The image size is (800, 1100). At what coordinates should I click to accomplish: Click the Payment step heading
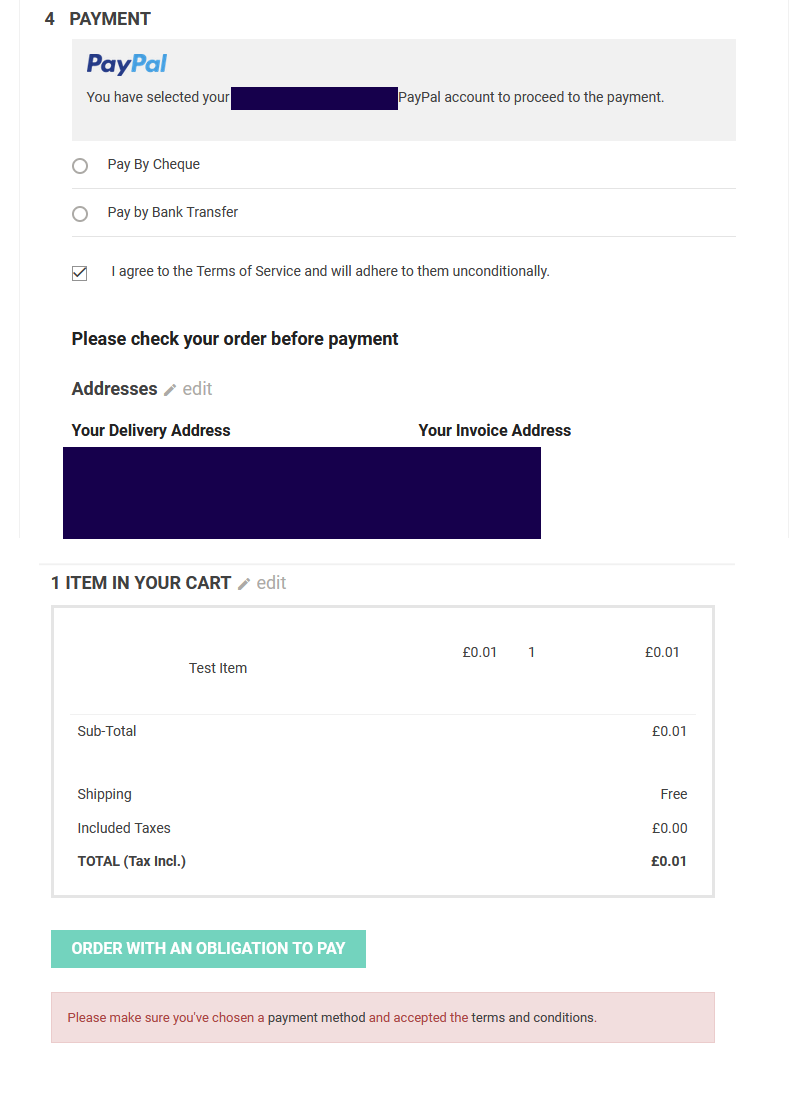(110, 19)
